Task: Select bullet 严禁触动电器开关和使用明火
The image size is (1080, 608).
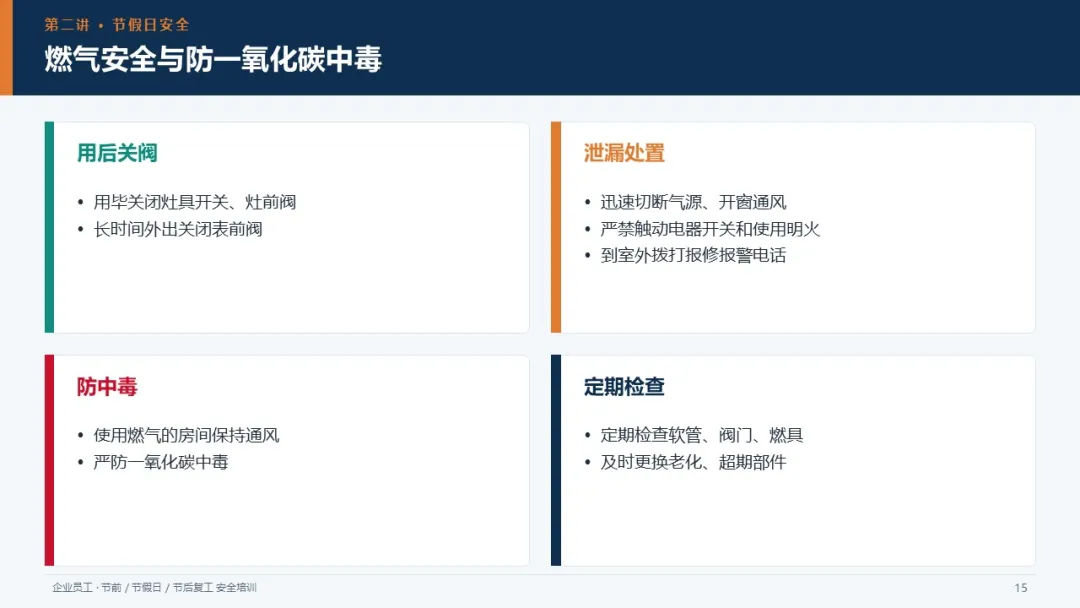Action: [x=710, y=229]
